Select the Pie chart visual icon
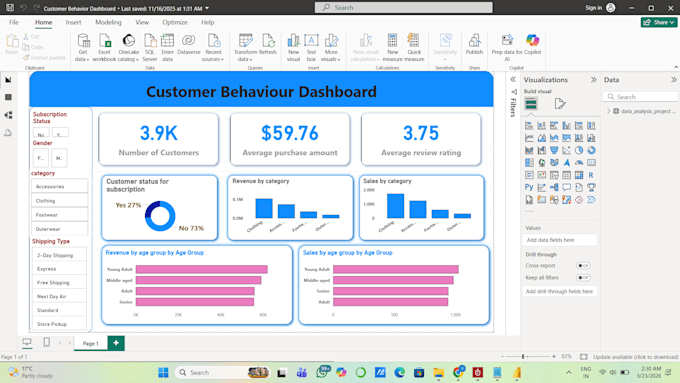This screenshot has width=680, height=383. coord(579,151)
